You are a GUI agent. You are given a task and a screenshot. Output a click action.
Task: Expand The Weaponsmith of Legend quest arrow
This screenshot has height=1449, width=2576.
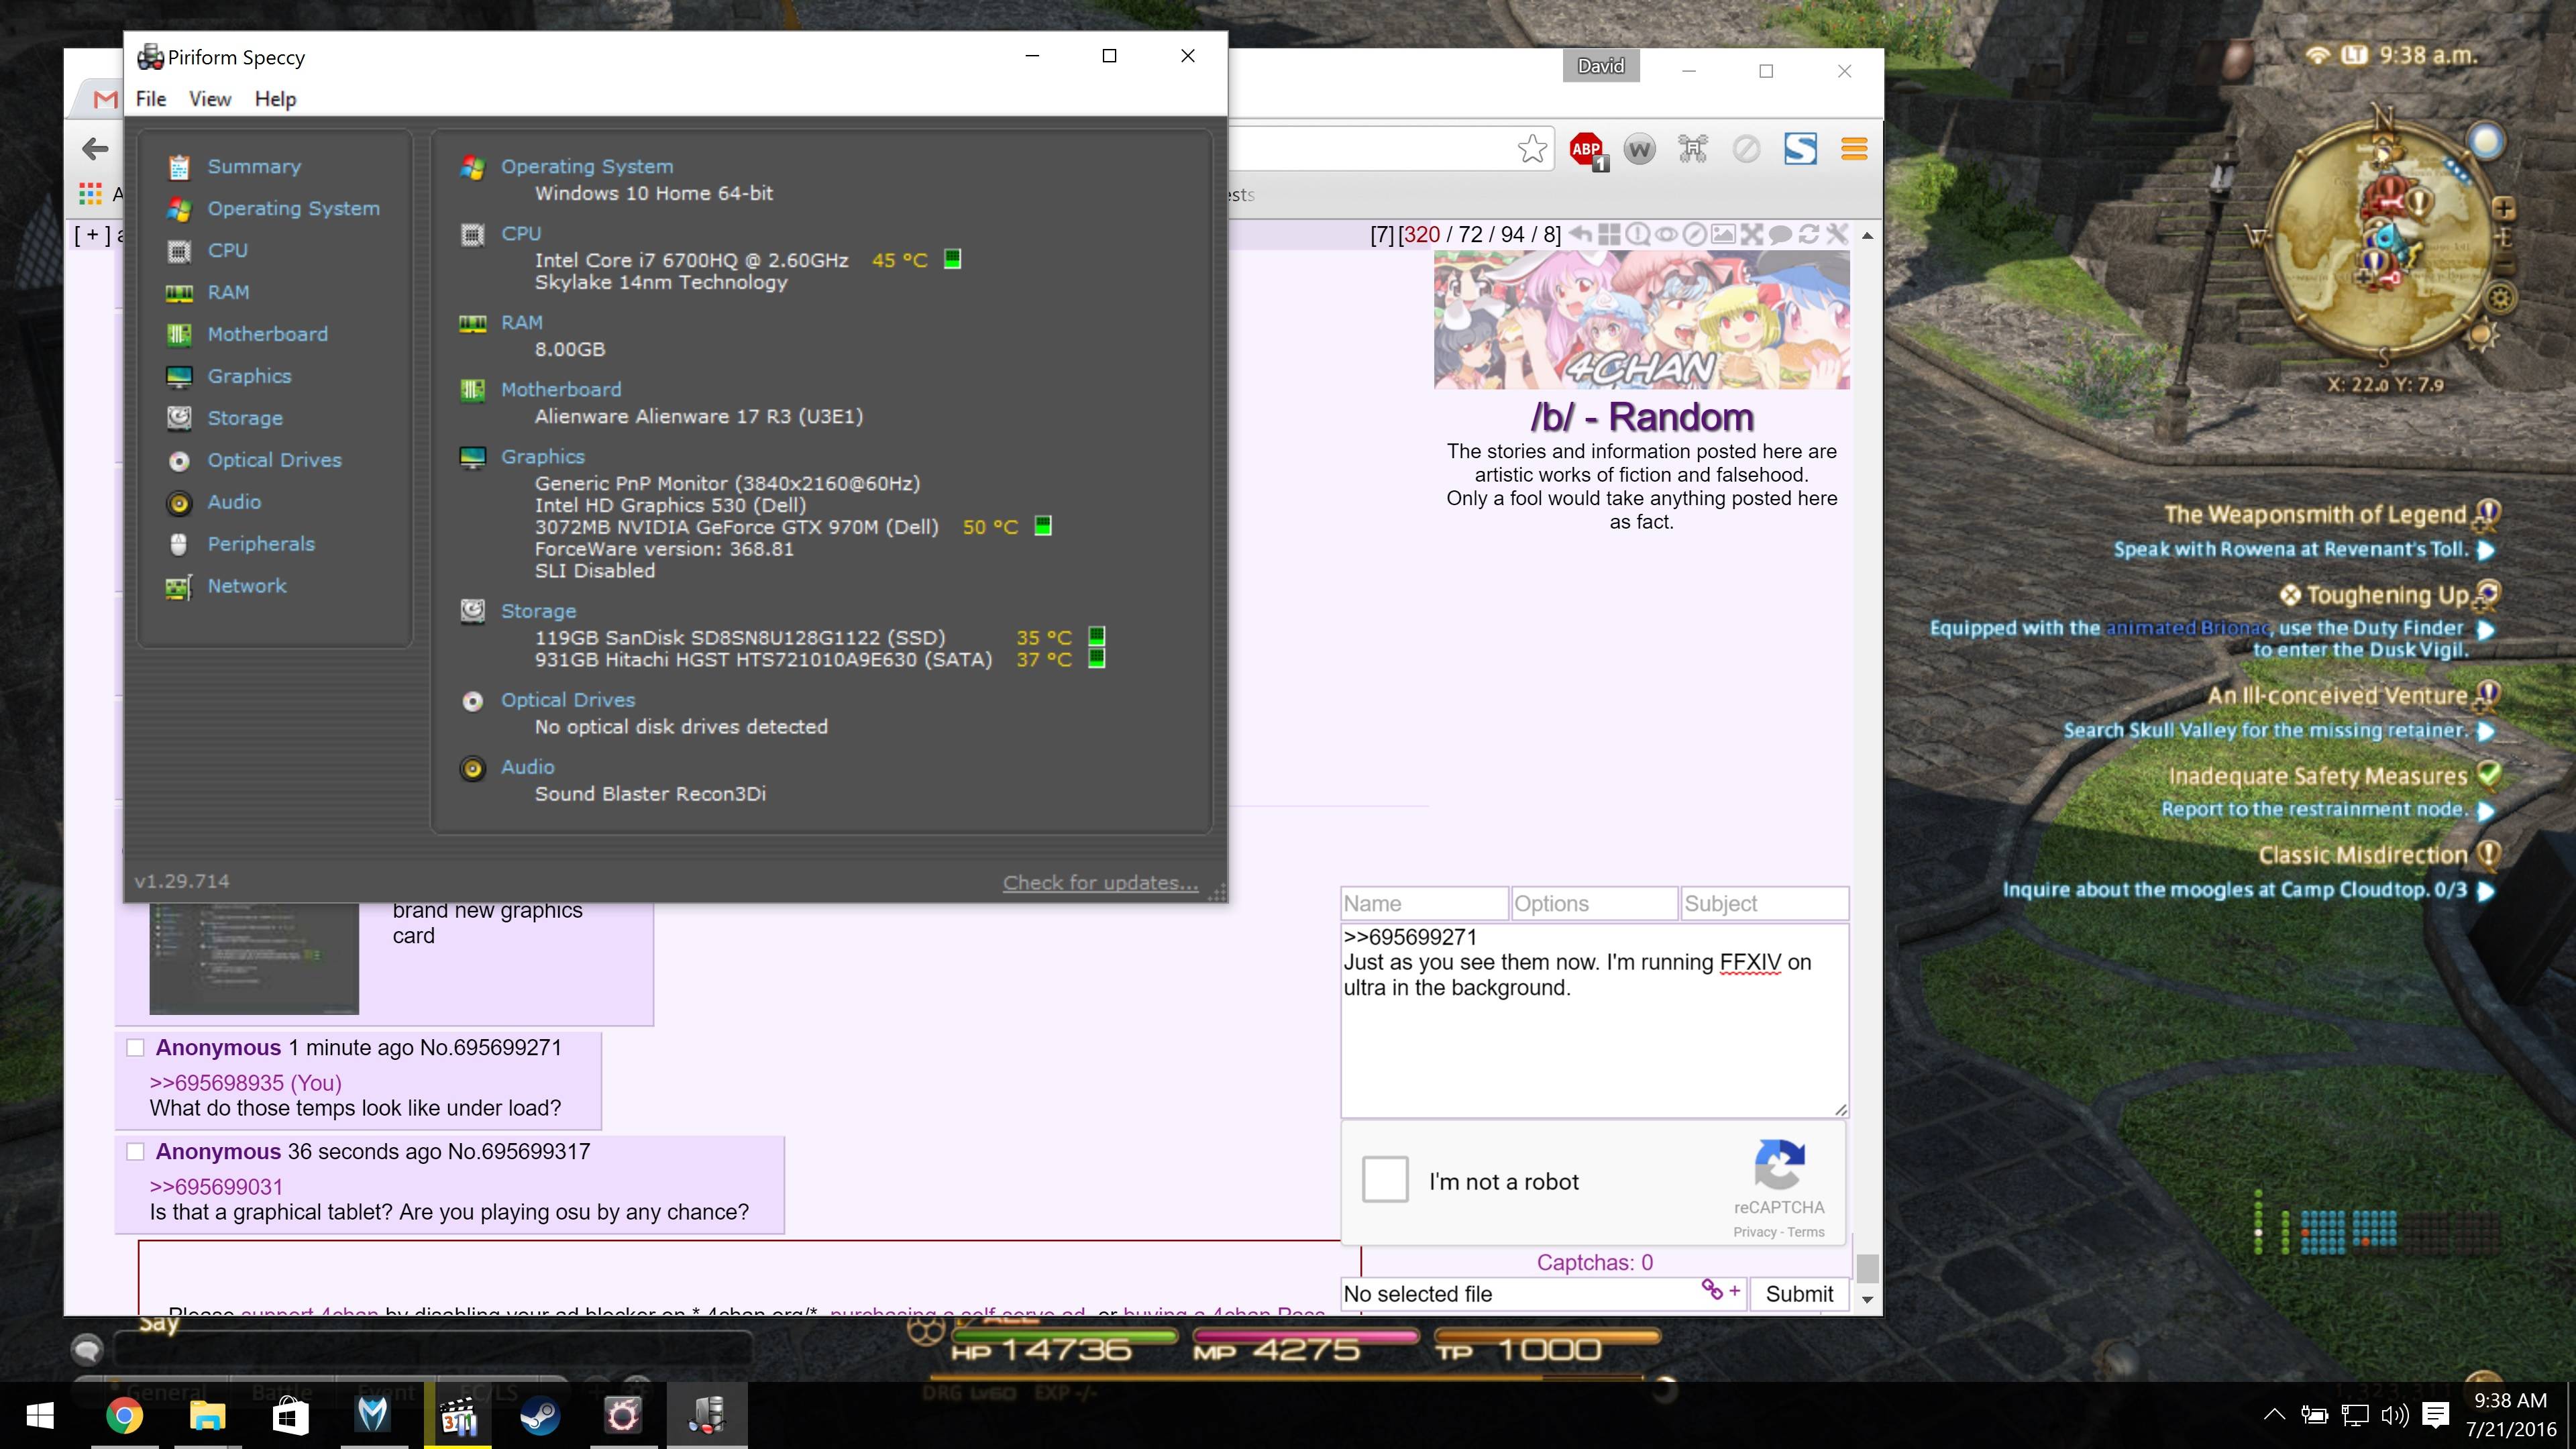tap(2486, 550)
